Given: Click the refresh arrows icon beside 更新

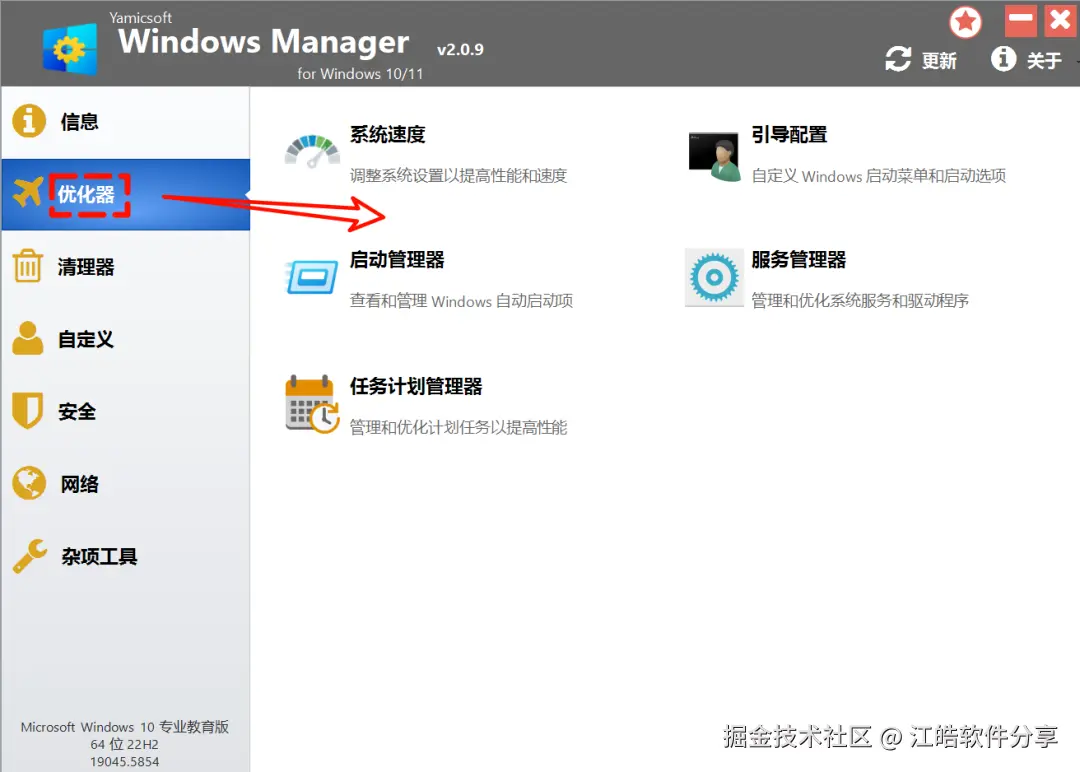Looking at the screenshot, I should point(898,59).
